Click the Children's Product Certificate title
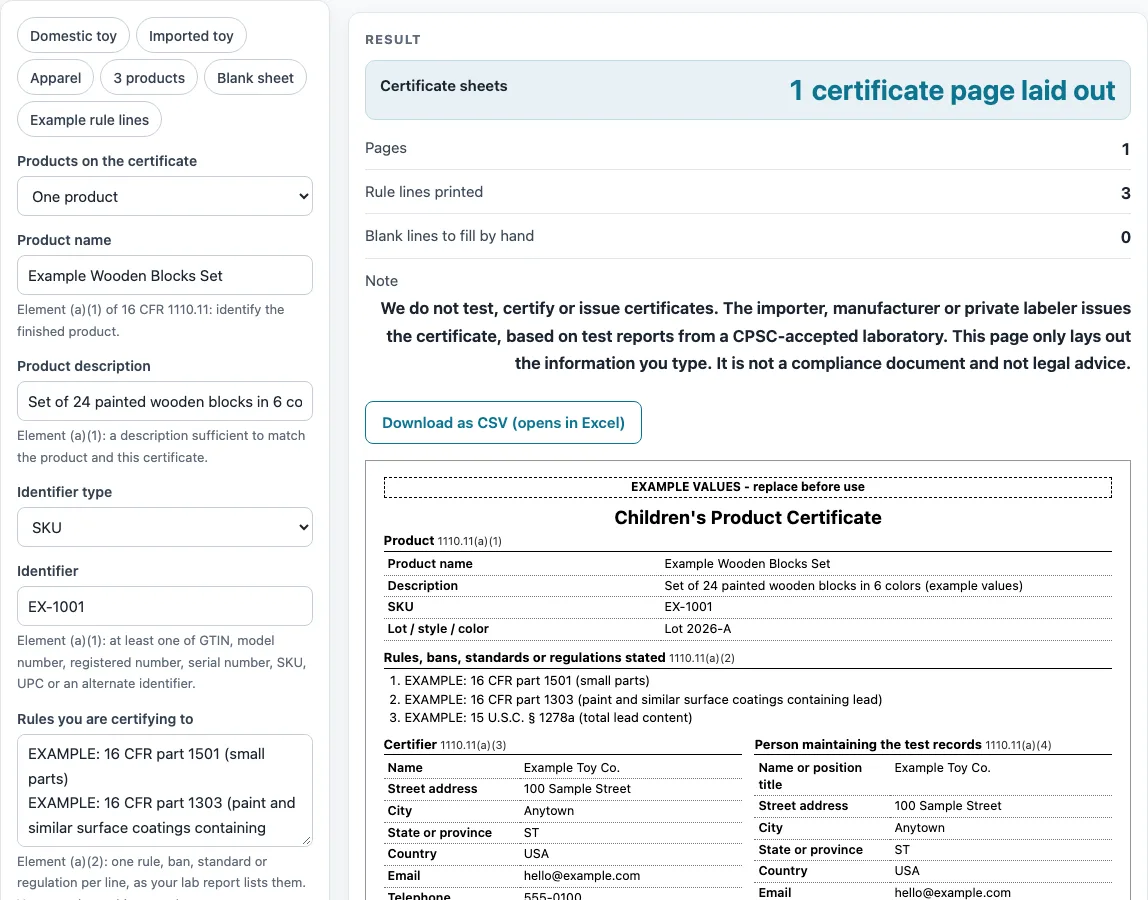This screenshot has height=900, width=1148. pos(748,518)
